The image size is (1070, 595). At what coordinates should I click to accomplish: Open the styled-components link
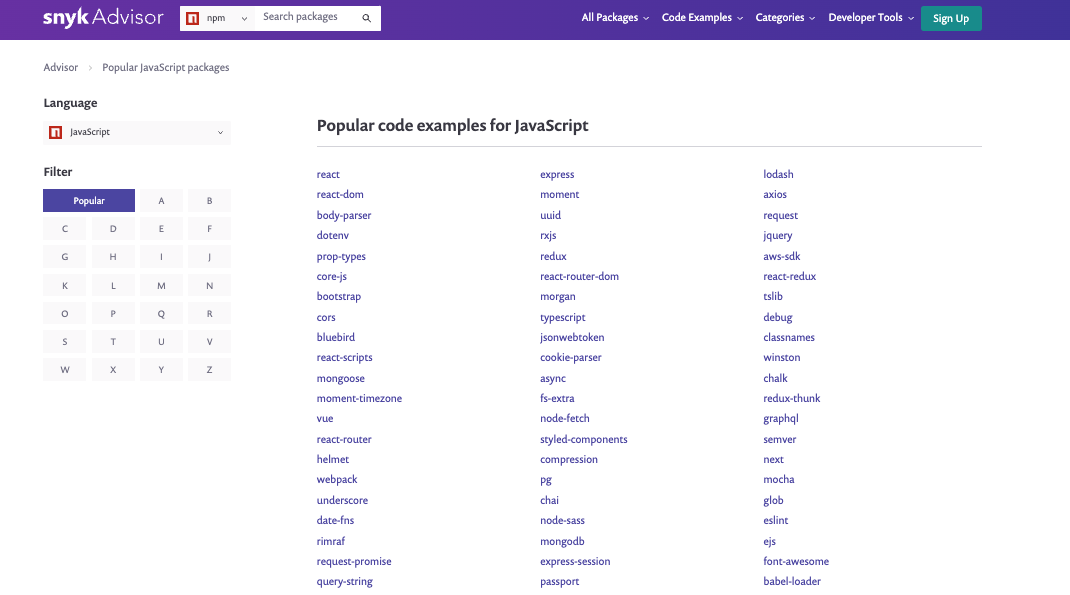point(583,439)
